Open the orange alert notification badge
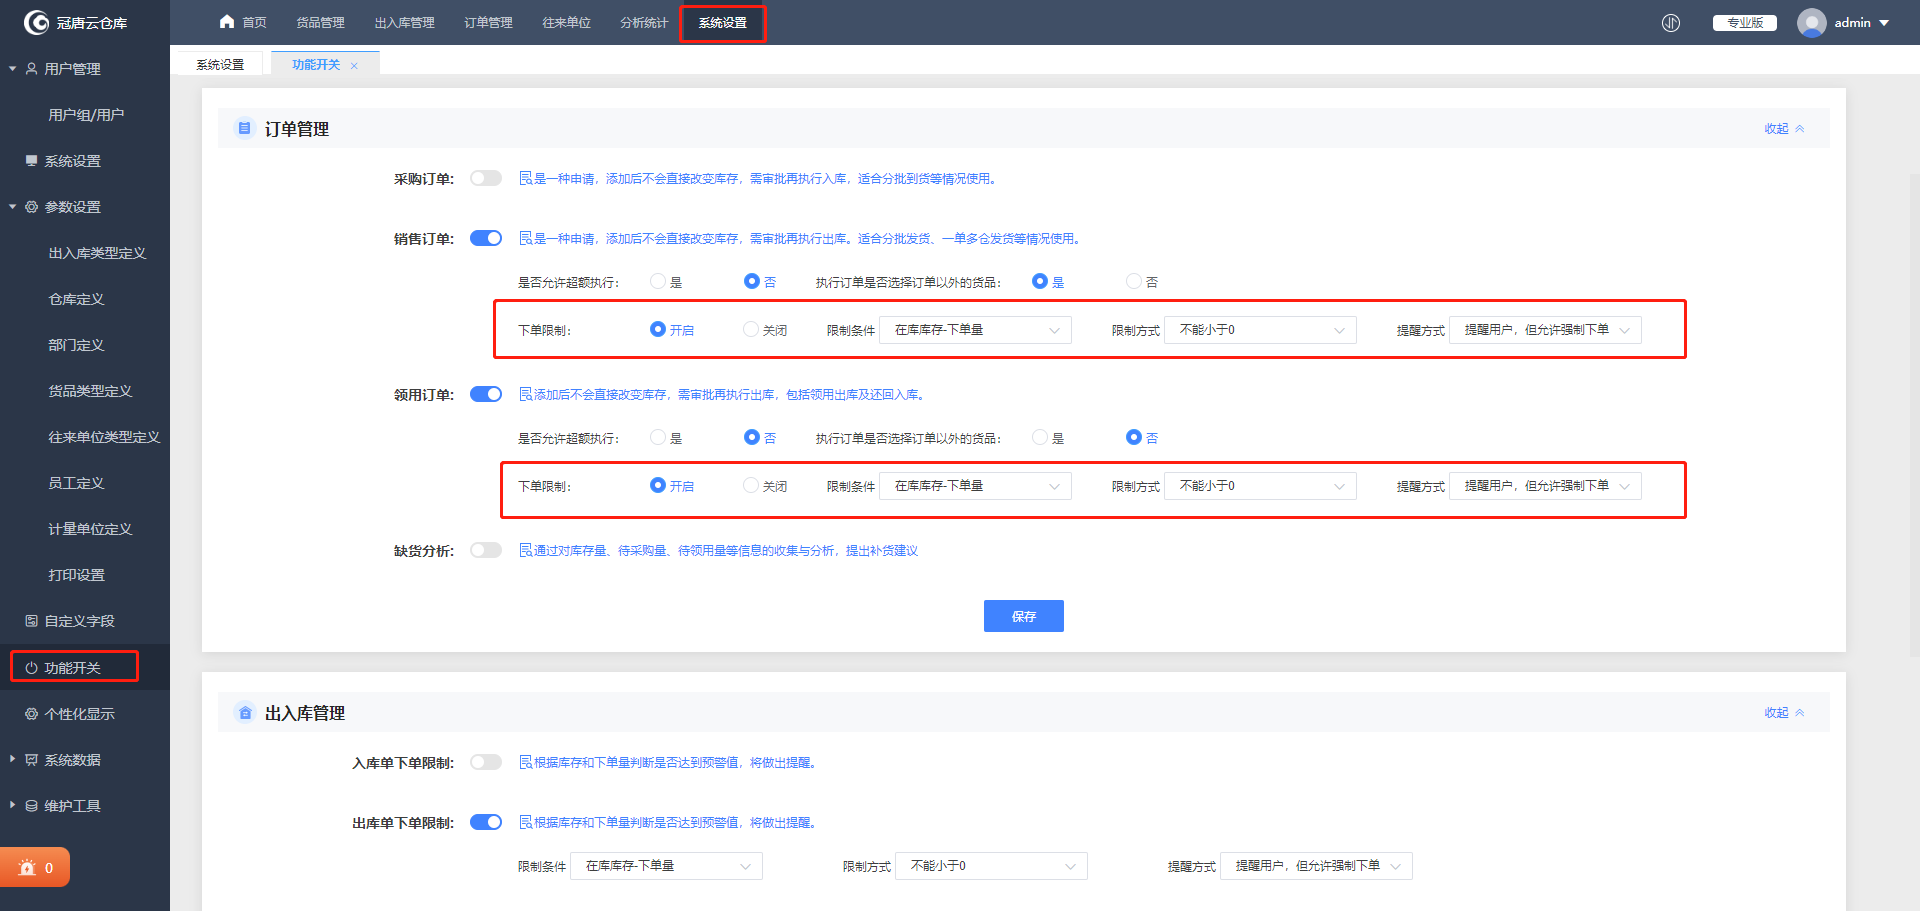Image resolution: width=1920 pixels, height=911 pixels. point(35,868)
